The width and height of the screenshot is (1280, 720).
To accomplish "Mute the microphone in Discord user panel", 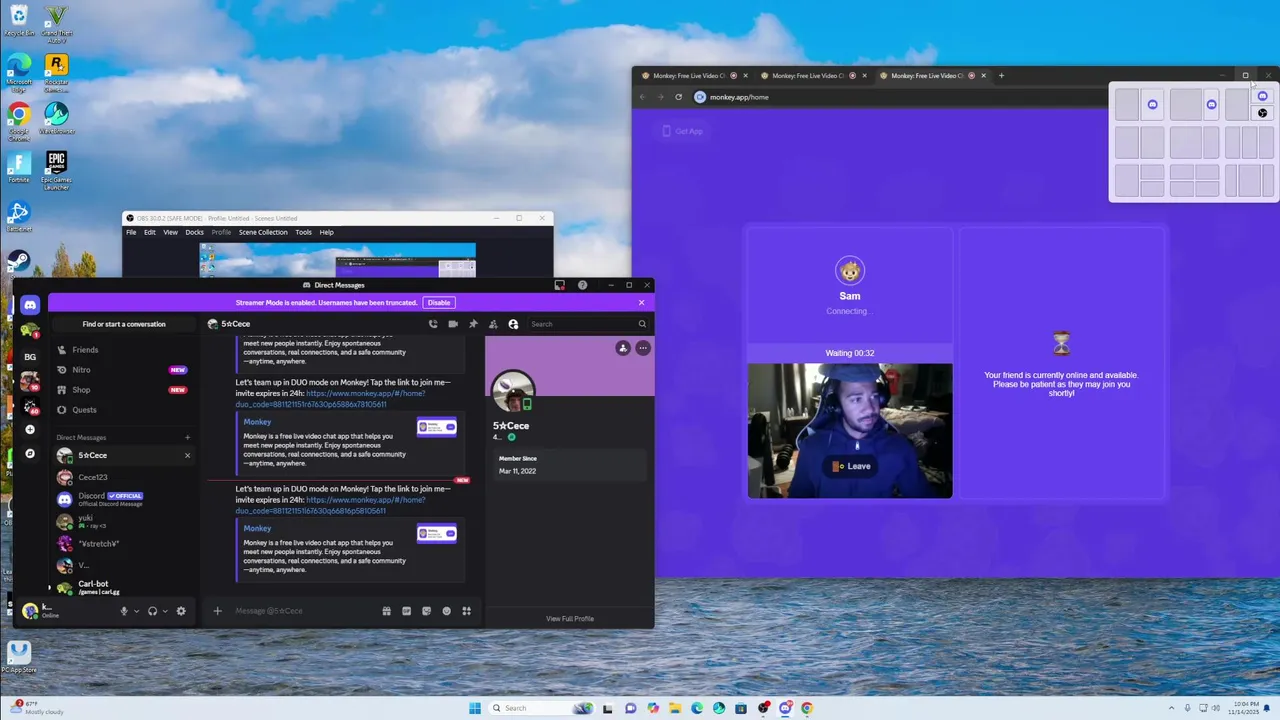I will (x=124, y=611).
